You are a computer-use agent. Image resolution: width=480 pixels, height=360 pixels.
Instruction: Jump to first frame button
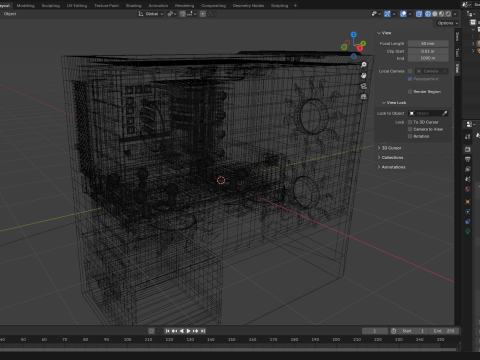point(167,331)
